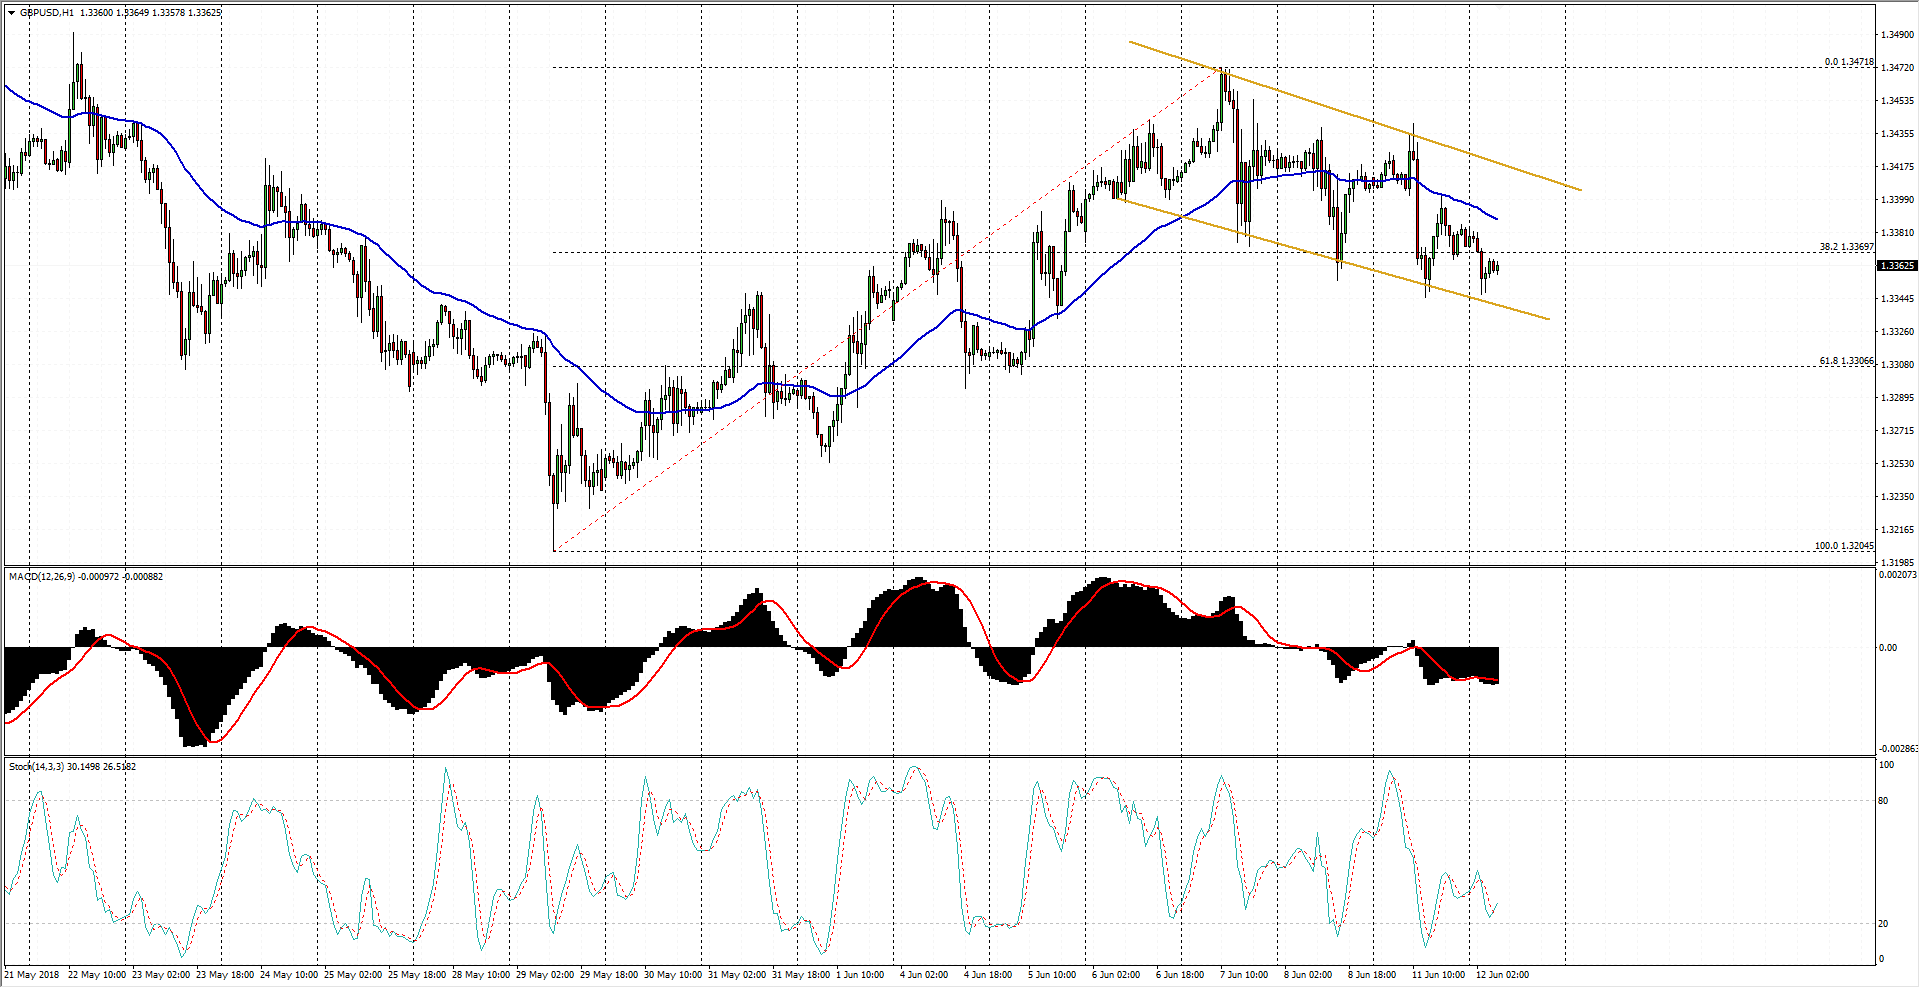Click the arrow beside the GBPUSD,H1 title
The image size is (1920, 988).
(11, 13)
